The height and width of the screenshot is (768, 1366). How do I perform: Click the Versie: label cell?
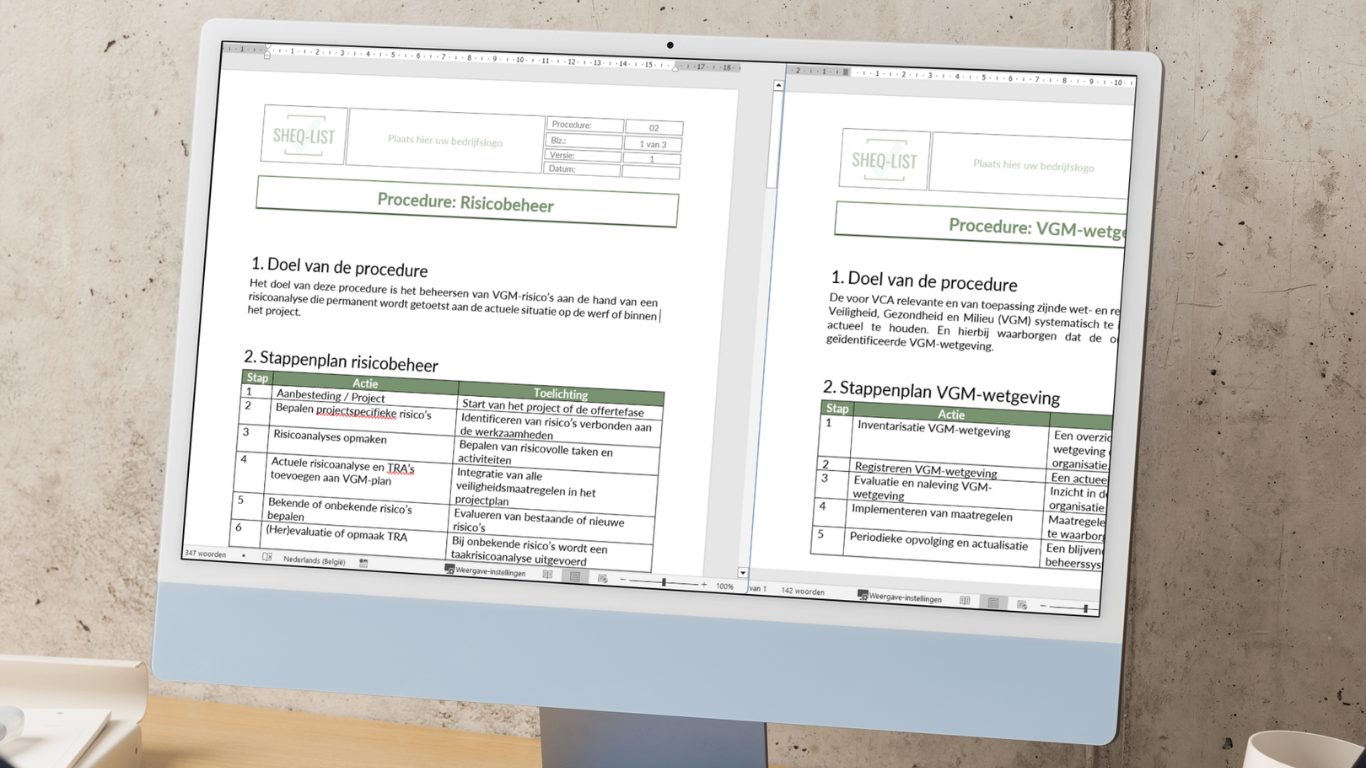pos(584,155)
